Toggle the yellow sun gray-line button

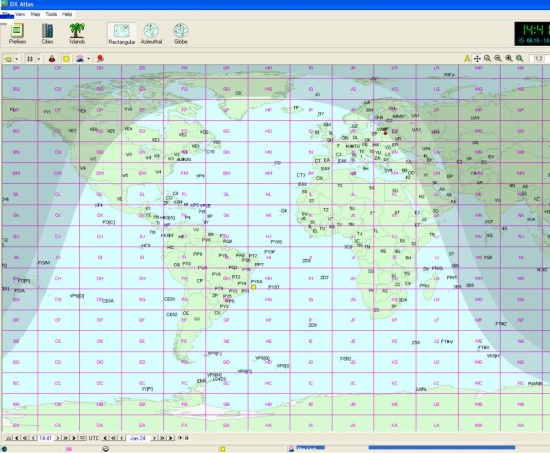click(66, 59)
